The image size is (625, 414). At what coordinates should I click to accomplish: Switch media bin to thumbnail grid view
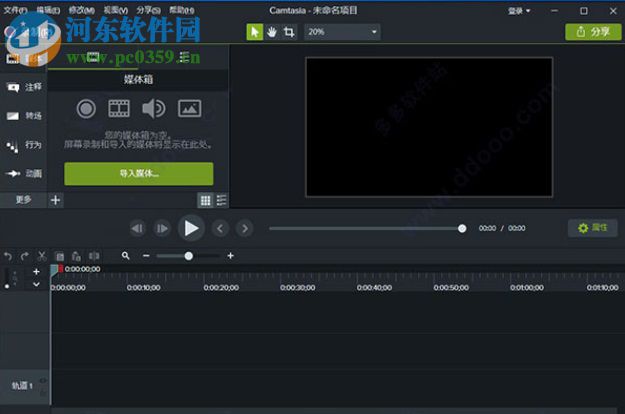click(206, 200)
